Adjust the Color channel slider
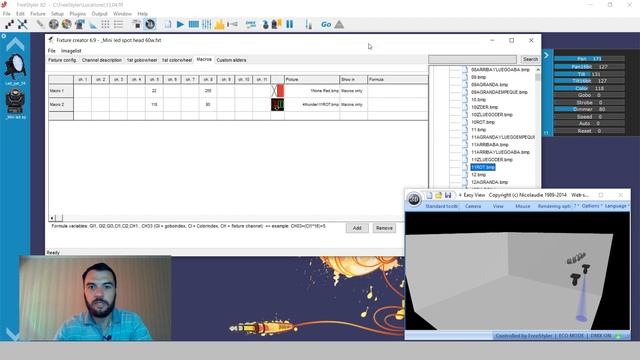640x360 pixels. pos(589,88)
